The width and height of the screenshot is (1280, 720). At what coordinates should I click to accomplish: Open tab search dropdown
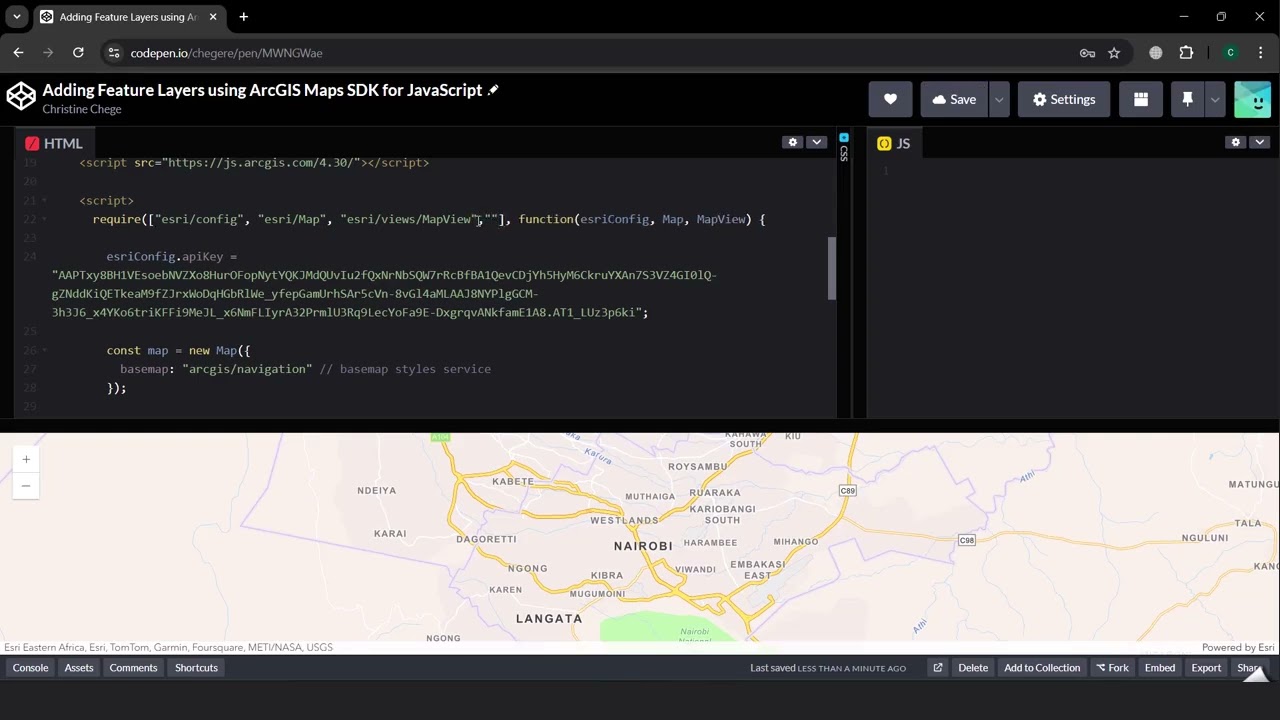(x=17, y=17)
